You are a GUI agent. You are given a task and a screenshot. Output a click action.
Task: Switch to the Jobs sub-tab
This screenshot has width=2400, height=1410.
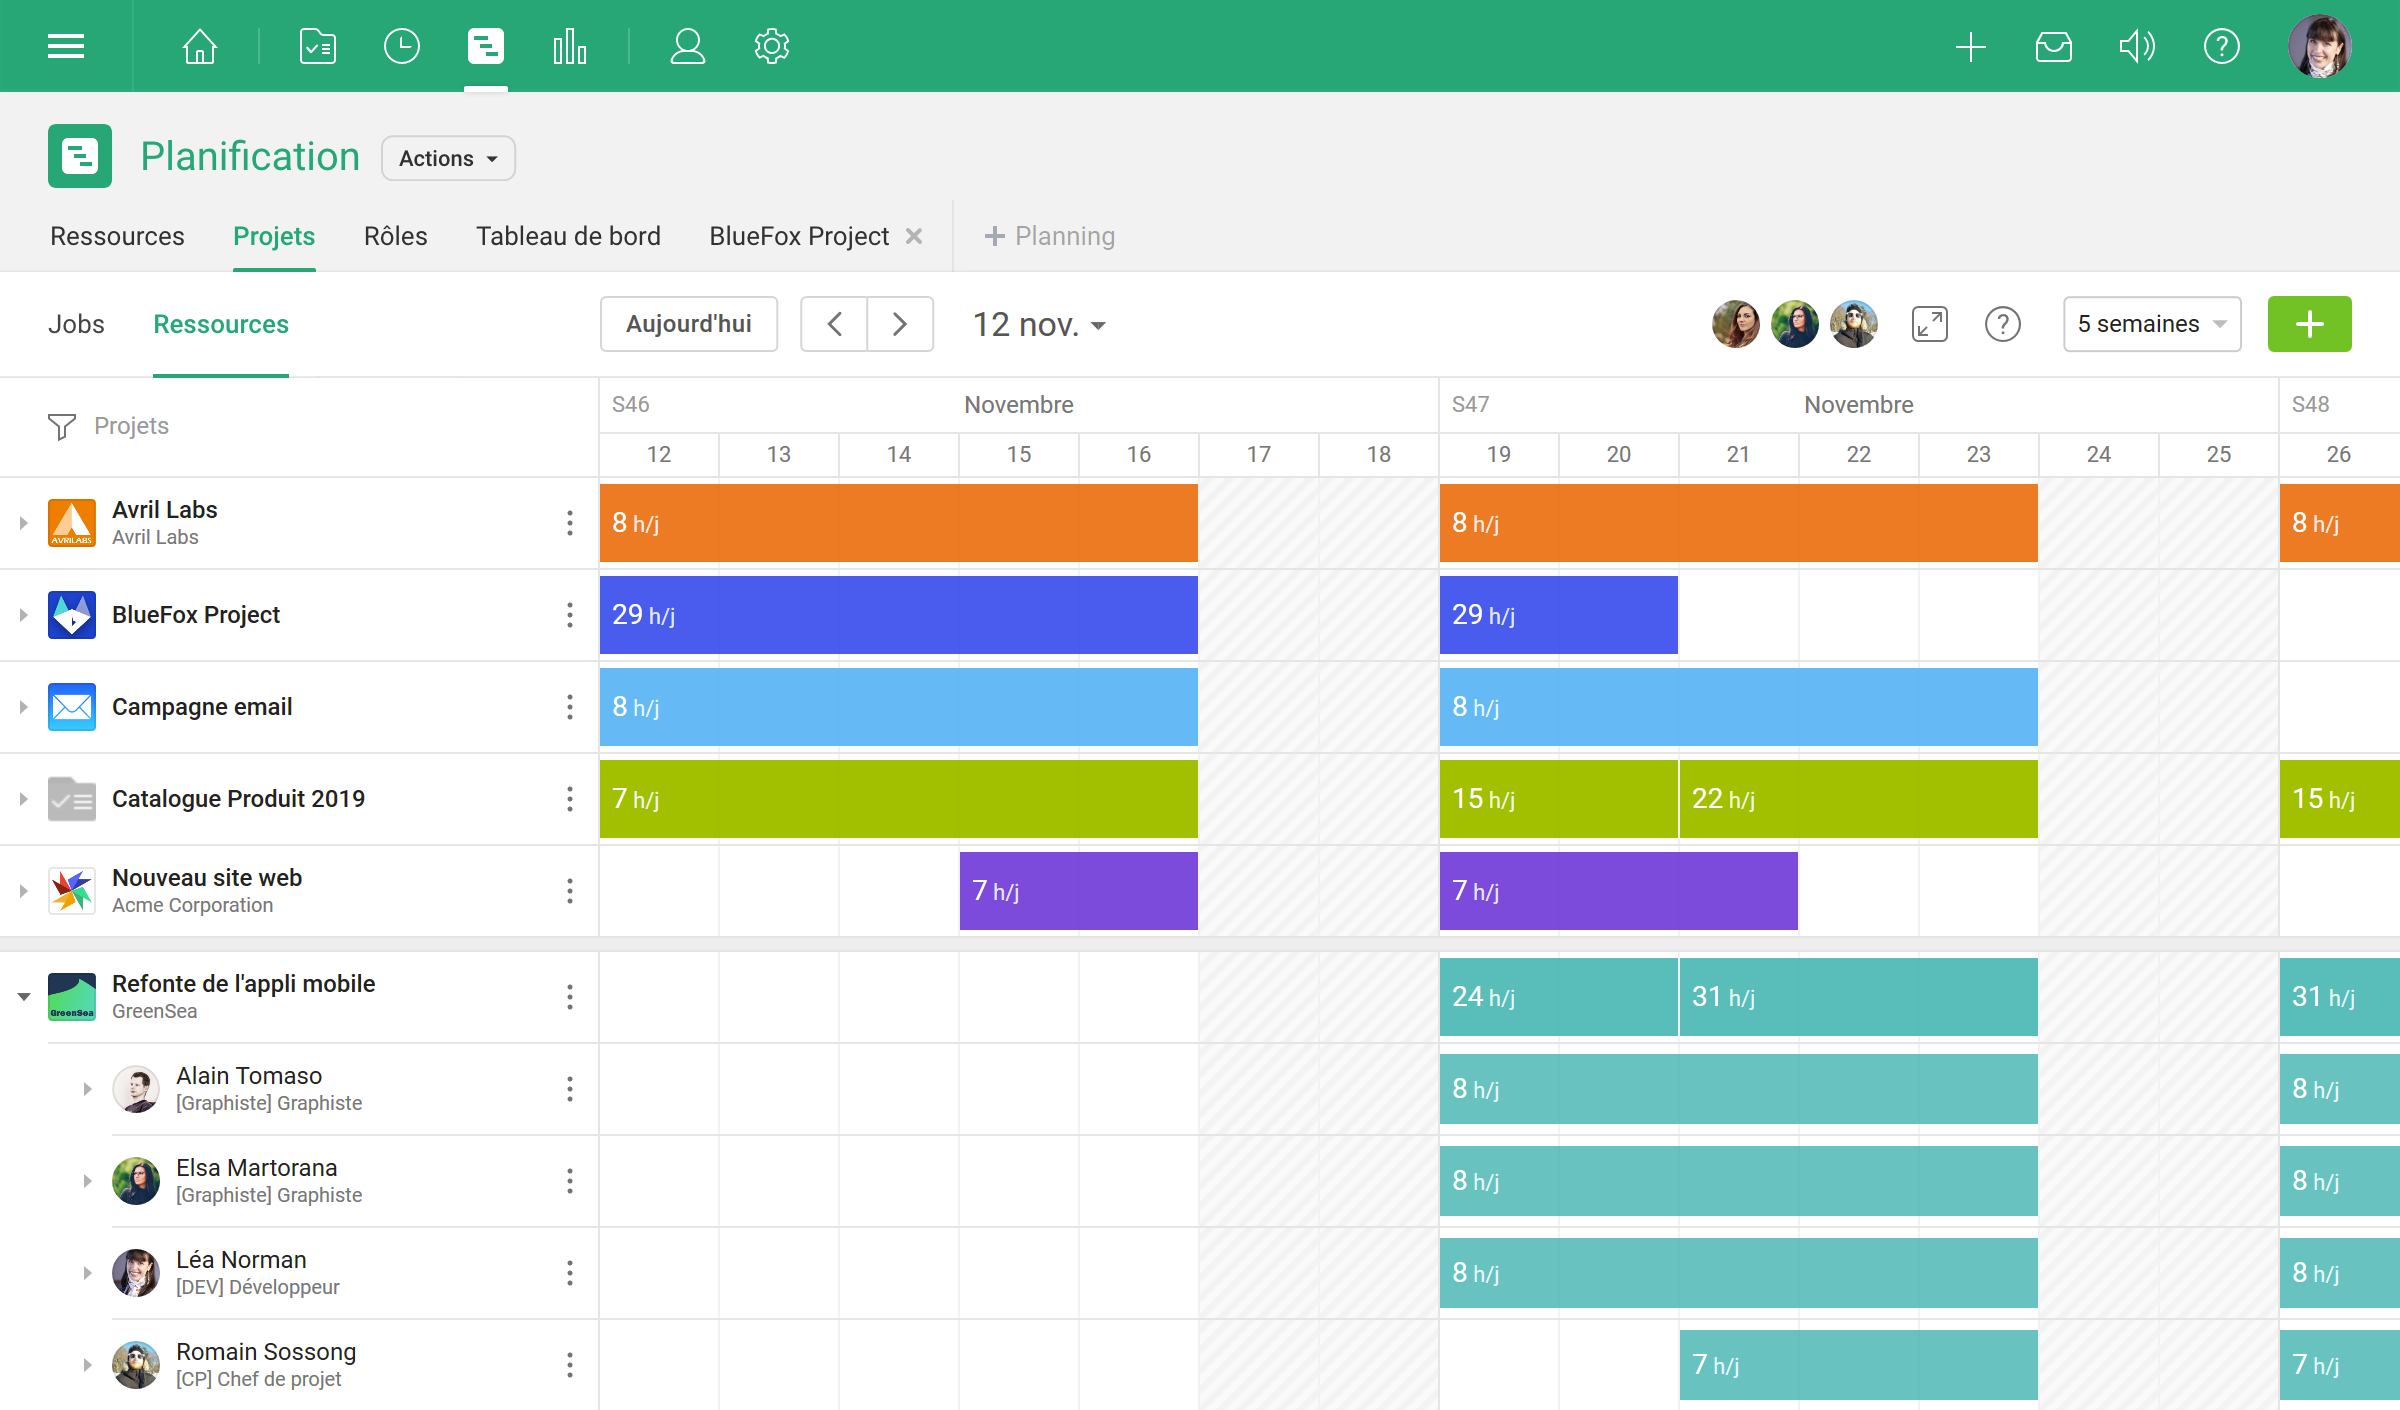point(76,324)
